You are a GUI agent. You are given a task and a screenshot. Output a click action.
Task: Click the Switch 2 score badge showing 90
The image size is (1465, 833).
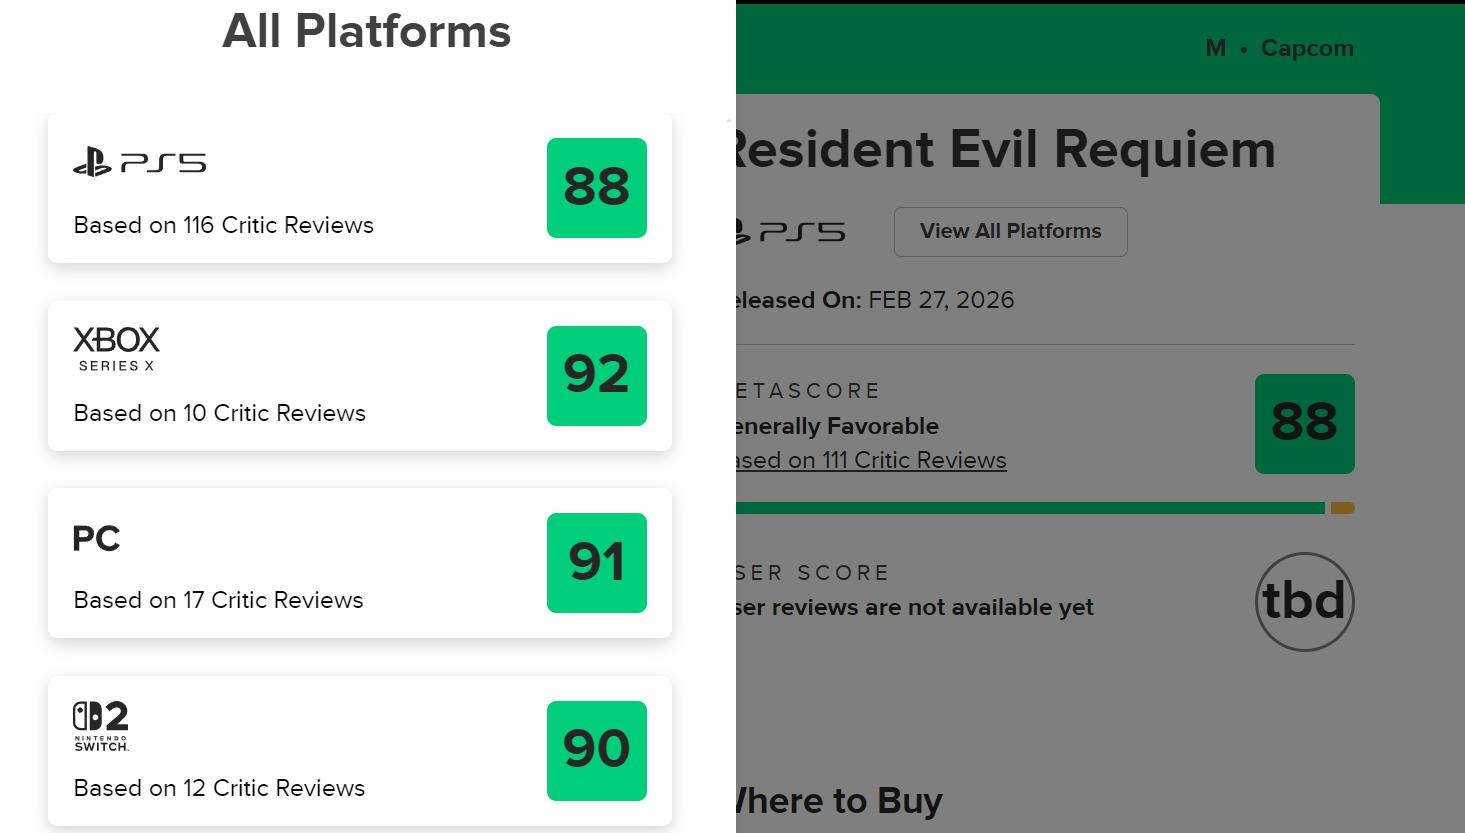pyautogui.click(x=596, y=751)
